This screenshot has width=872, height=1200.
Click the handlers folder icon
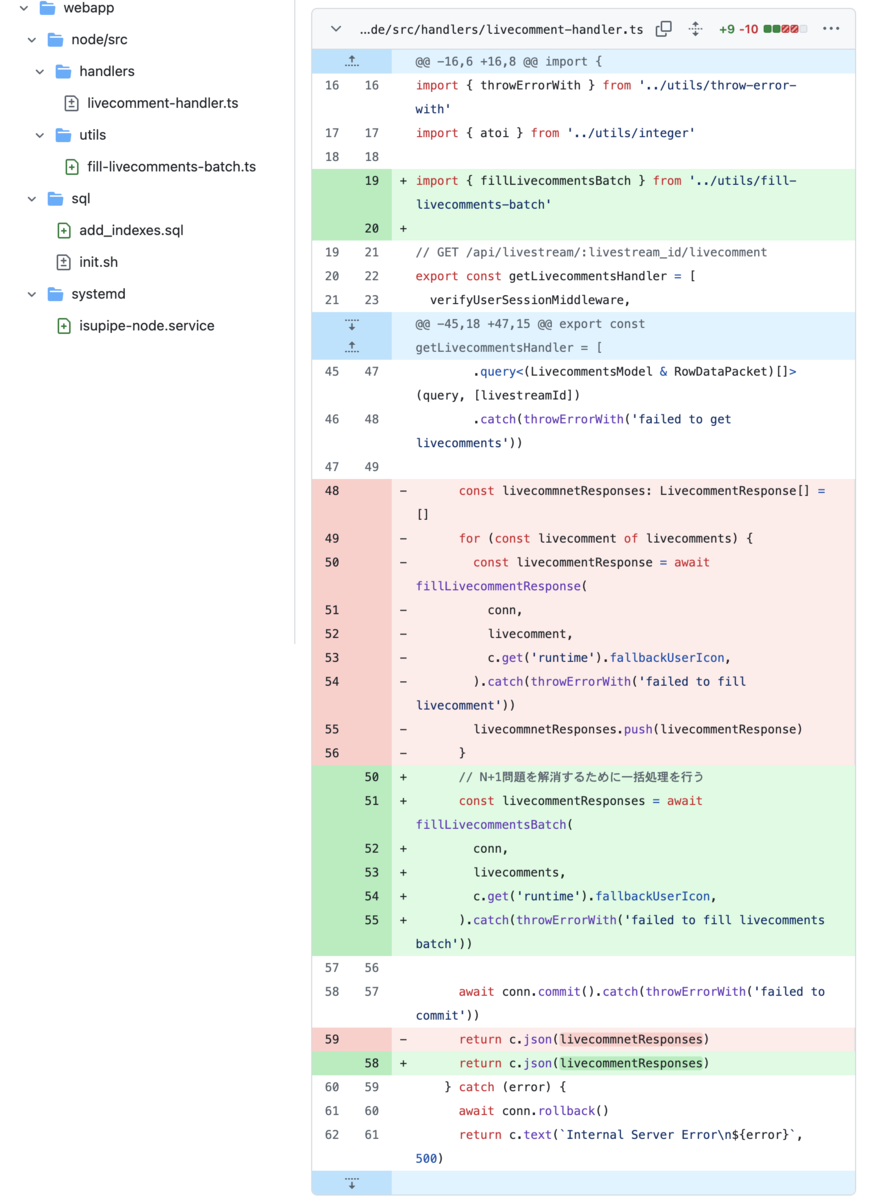[x=63, y=72]
